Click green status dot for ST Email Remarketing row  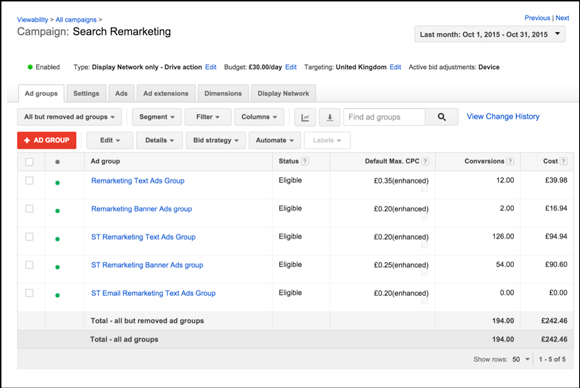57,295
